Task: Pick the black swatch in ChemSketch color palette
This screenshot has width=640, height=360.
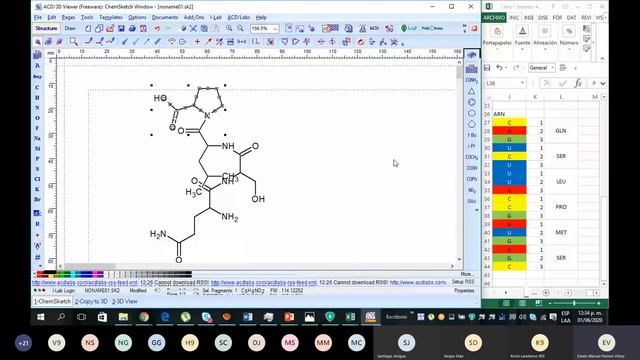Action: (49, 272)
